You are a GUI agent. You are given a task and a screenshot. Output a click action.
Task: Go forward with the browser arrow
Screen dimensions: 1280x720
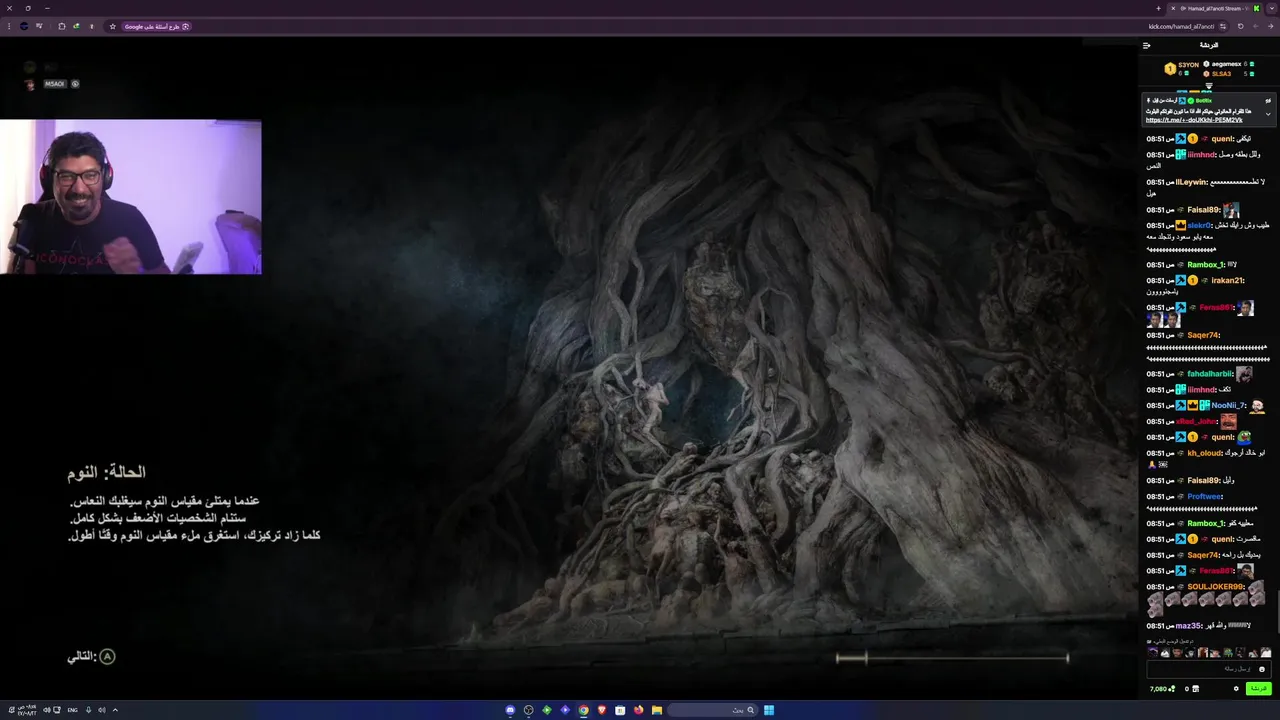[1256, 26]
